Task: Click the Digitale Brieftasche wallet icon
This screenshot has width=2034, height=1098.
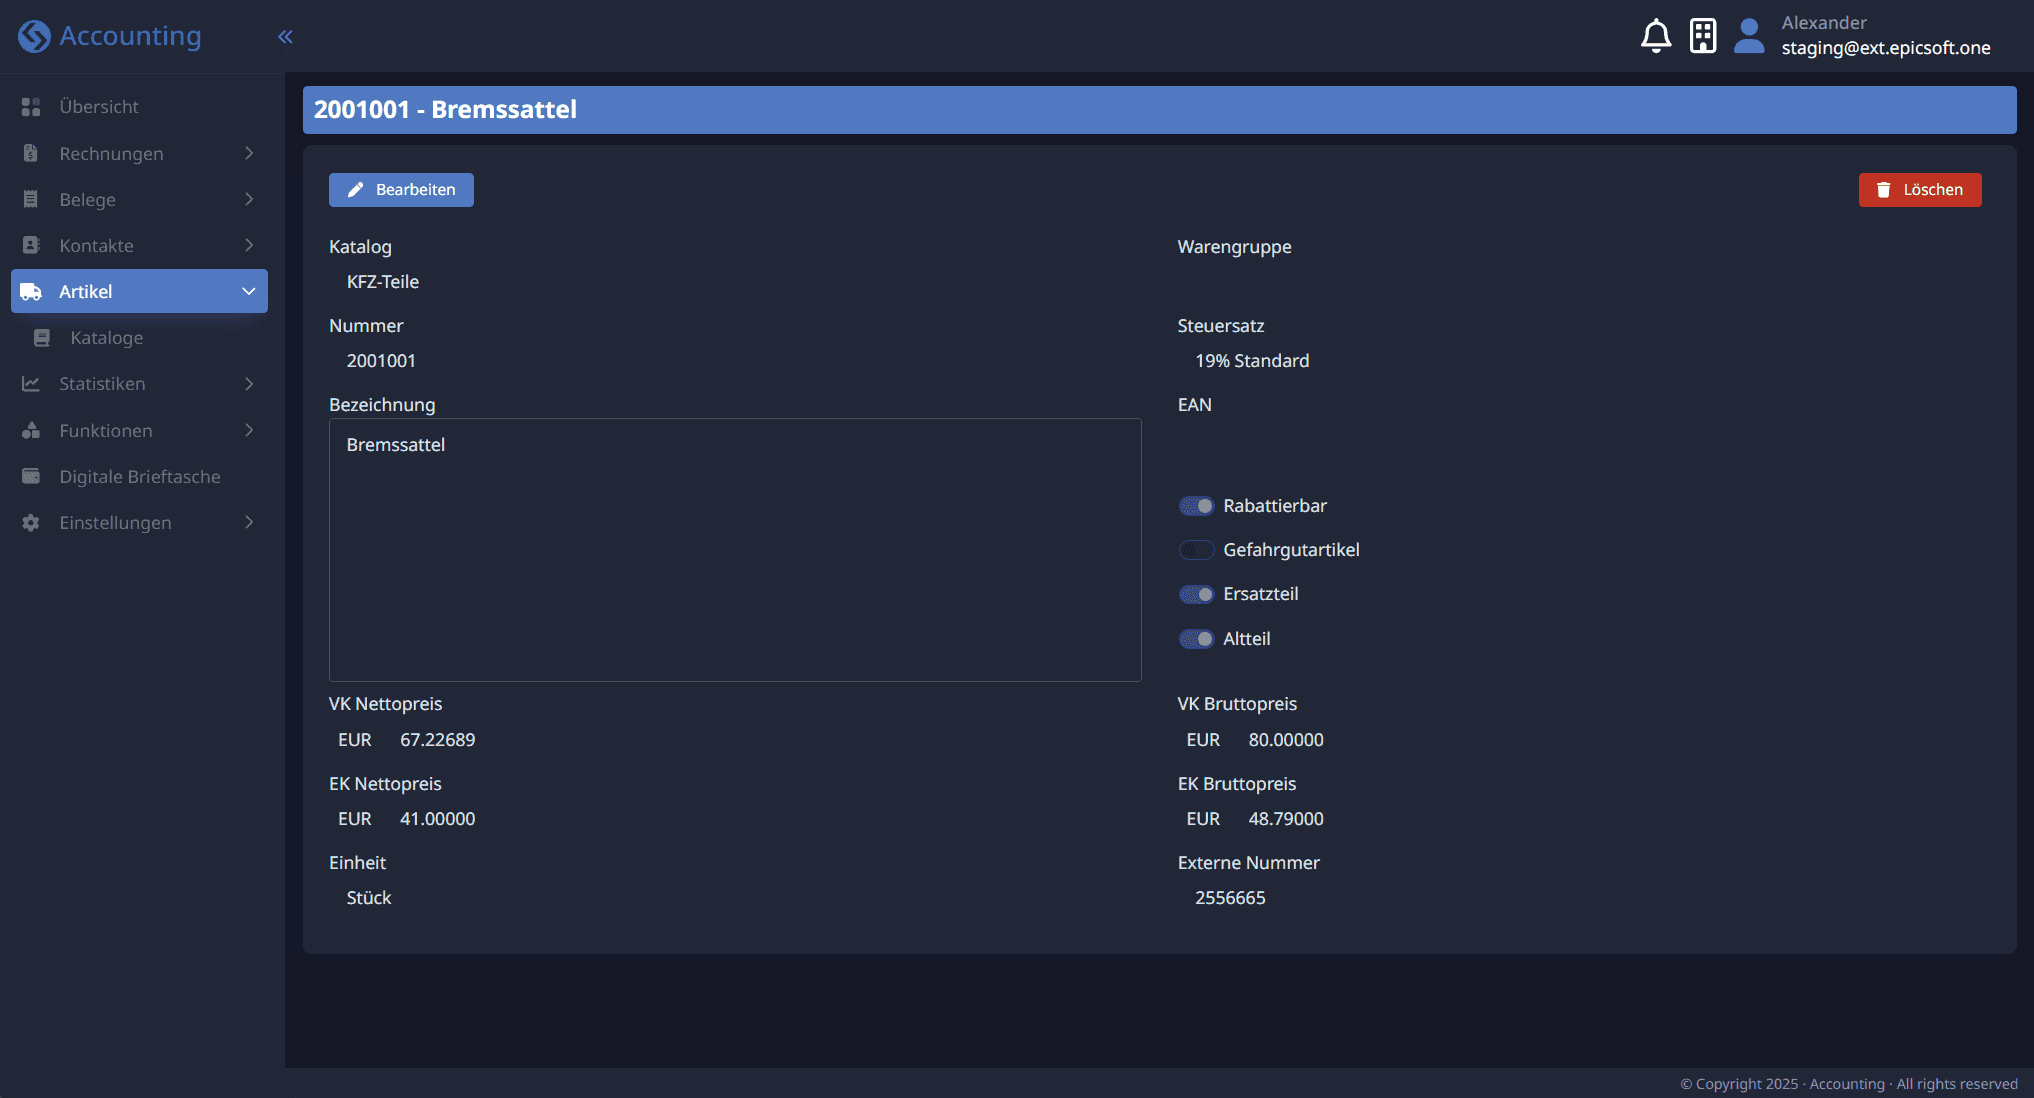Action: 31,476
